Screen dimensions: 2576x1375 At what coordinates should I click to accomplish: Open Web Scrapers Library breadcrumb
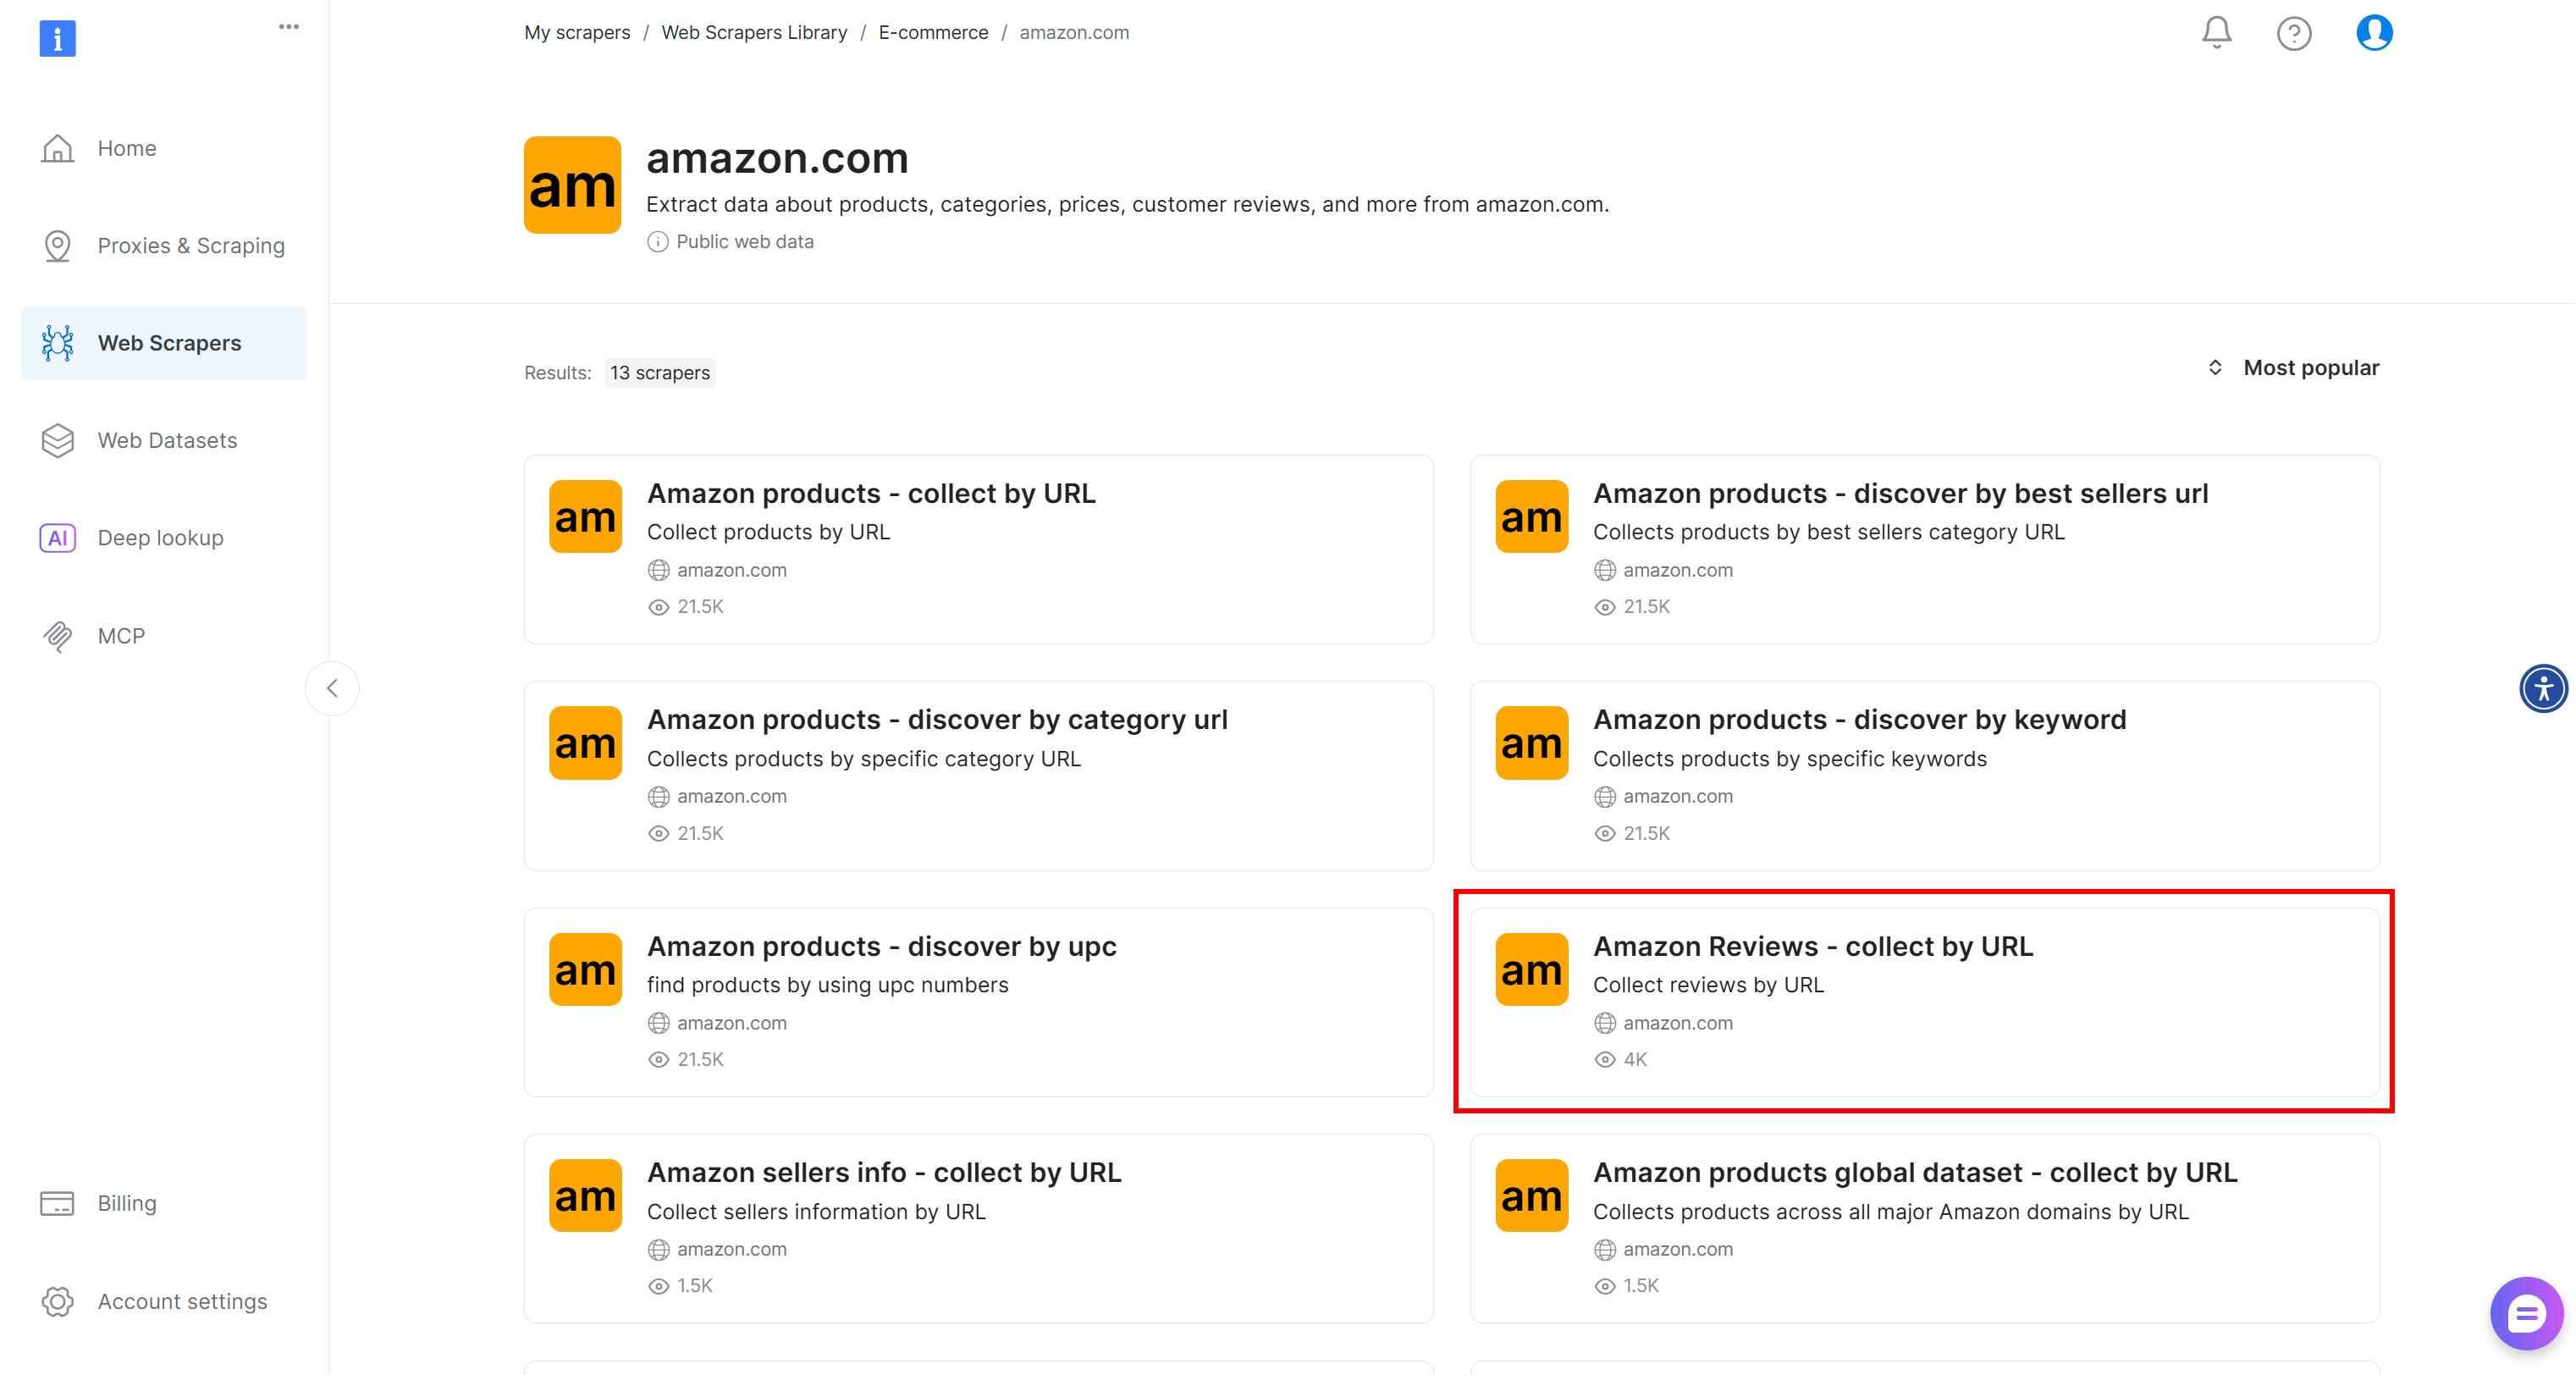(754, 32)
